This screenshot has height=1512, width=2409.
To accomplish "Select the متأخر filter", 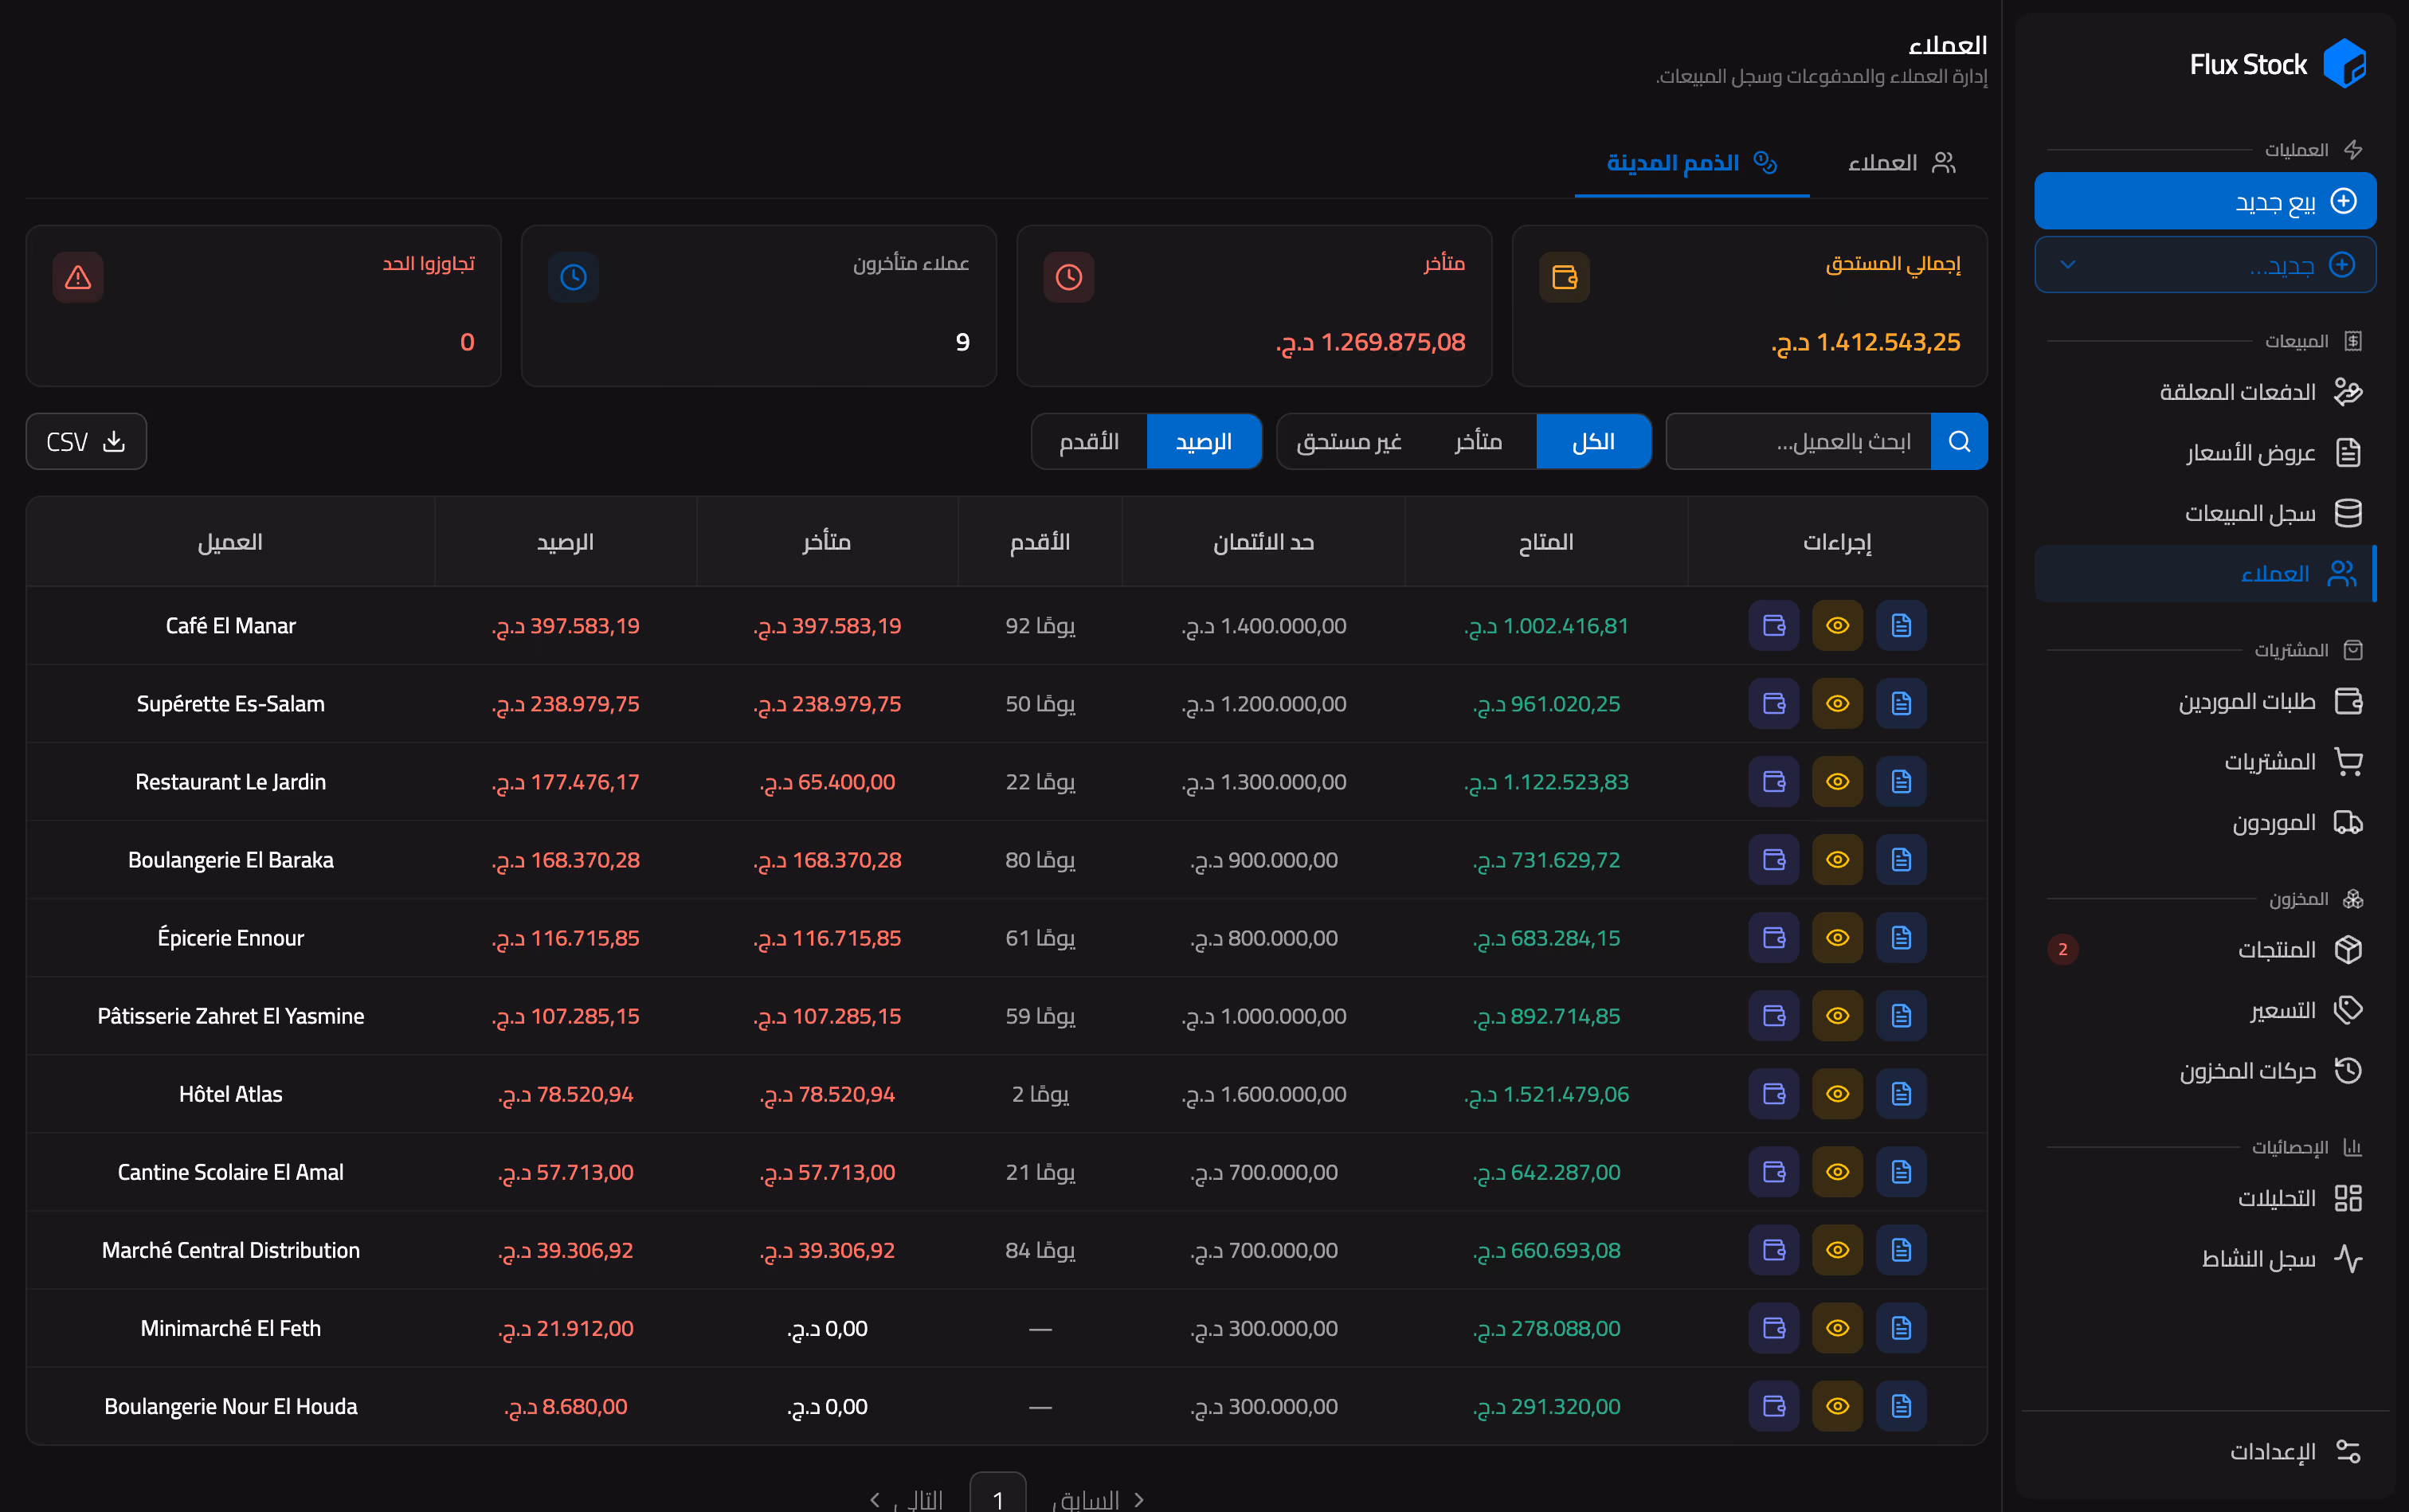I will (x=1478, y=441).
